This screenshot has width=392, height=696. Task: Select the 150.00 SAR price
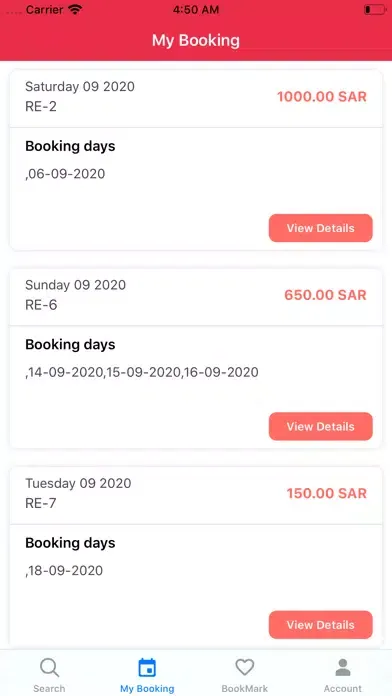click(x=327, y=494)
